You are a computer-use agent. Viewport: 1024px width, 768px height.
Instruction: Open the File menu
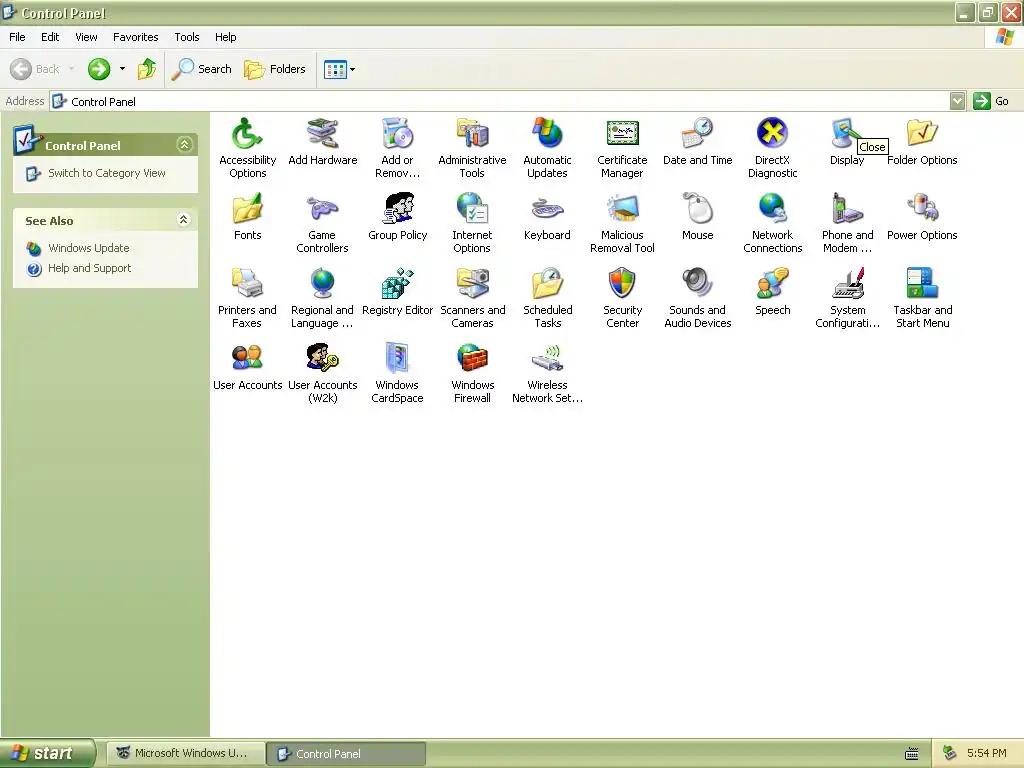coord(17,37)
